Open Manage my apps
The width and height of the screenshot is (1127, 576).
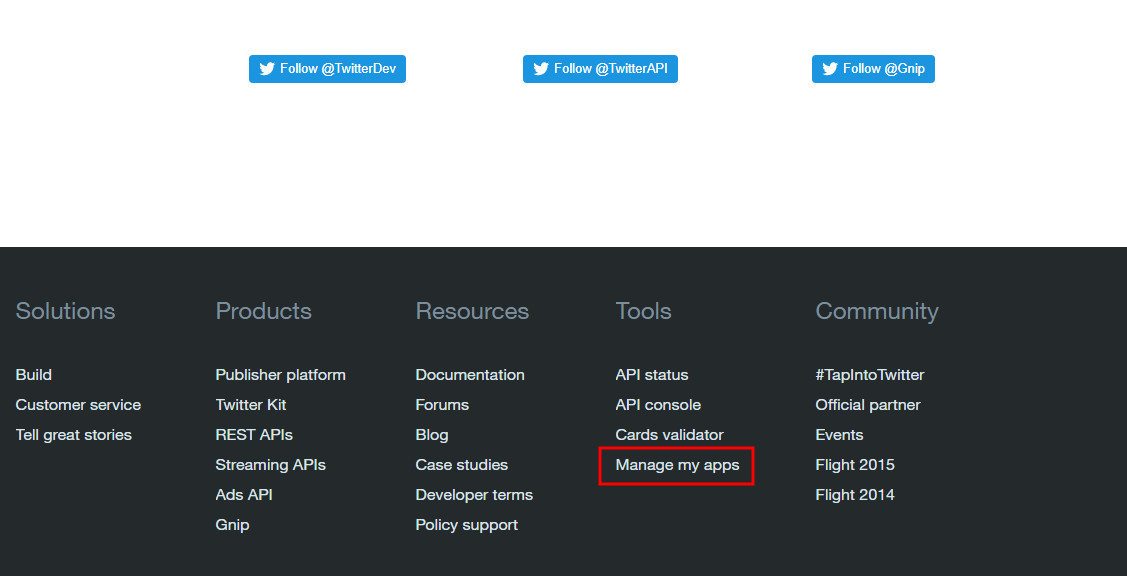(x=678, y=465)
